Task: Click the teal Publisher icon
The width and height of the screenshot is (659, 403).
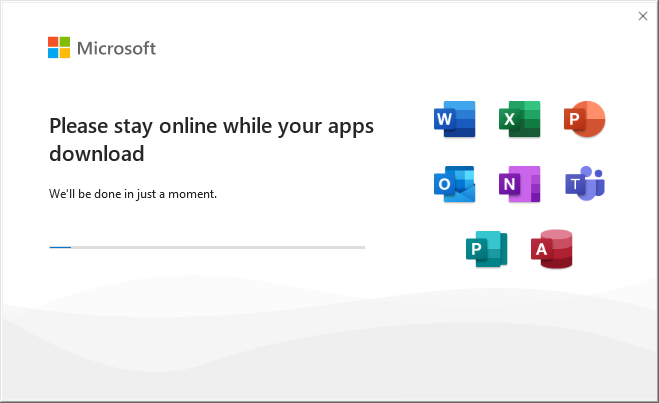Action: [487, 249]
